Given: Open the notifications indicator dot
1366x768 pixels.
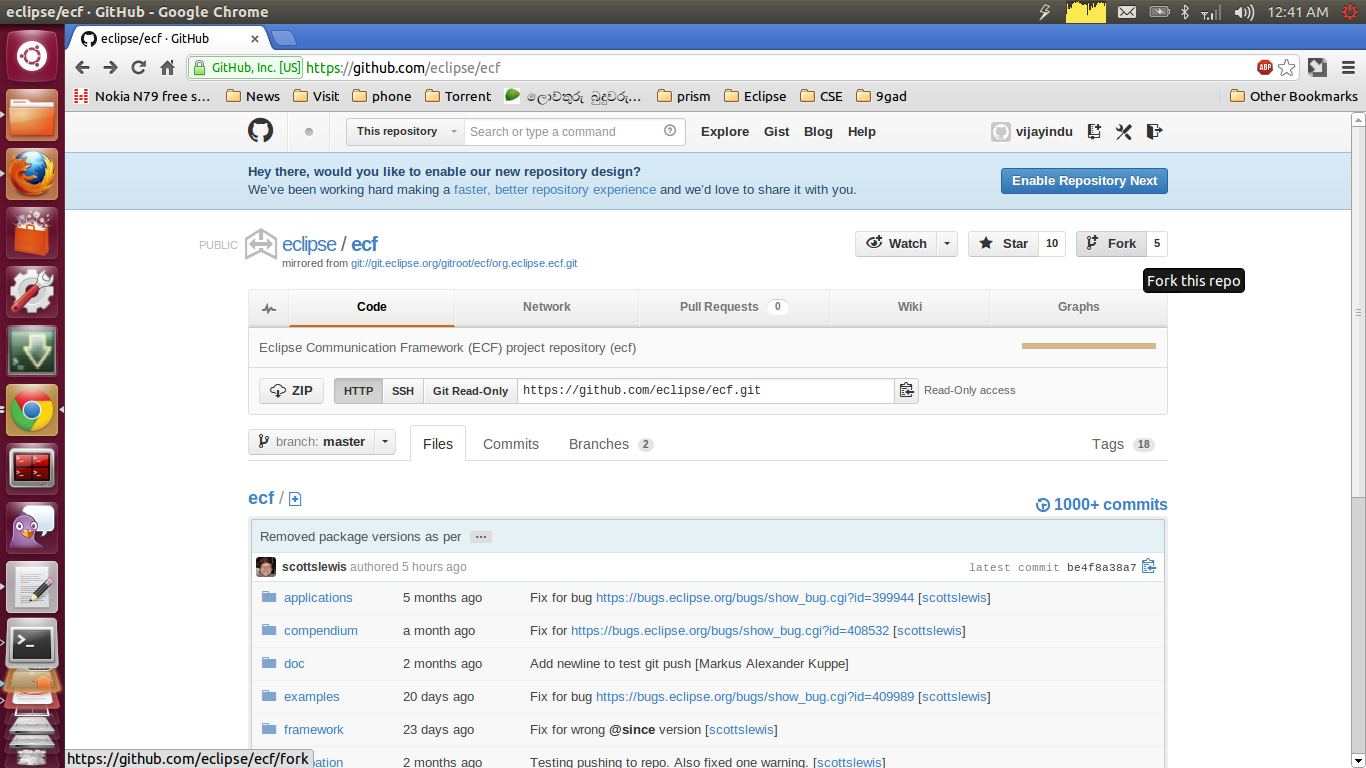Looking at the screenshot, I should click(x=309, y=132).
